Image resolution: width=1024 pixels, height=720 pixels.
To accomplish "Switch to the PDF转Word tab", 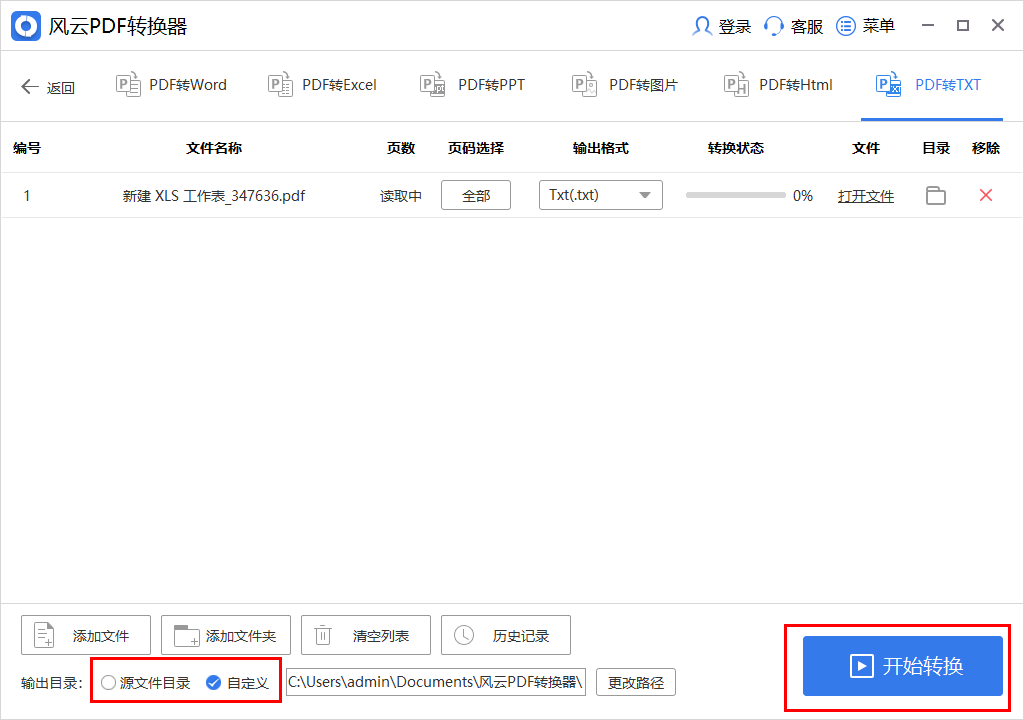I will pos(172,85).
